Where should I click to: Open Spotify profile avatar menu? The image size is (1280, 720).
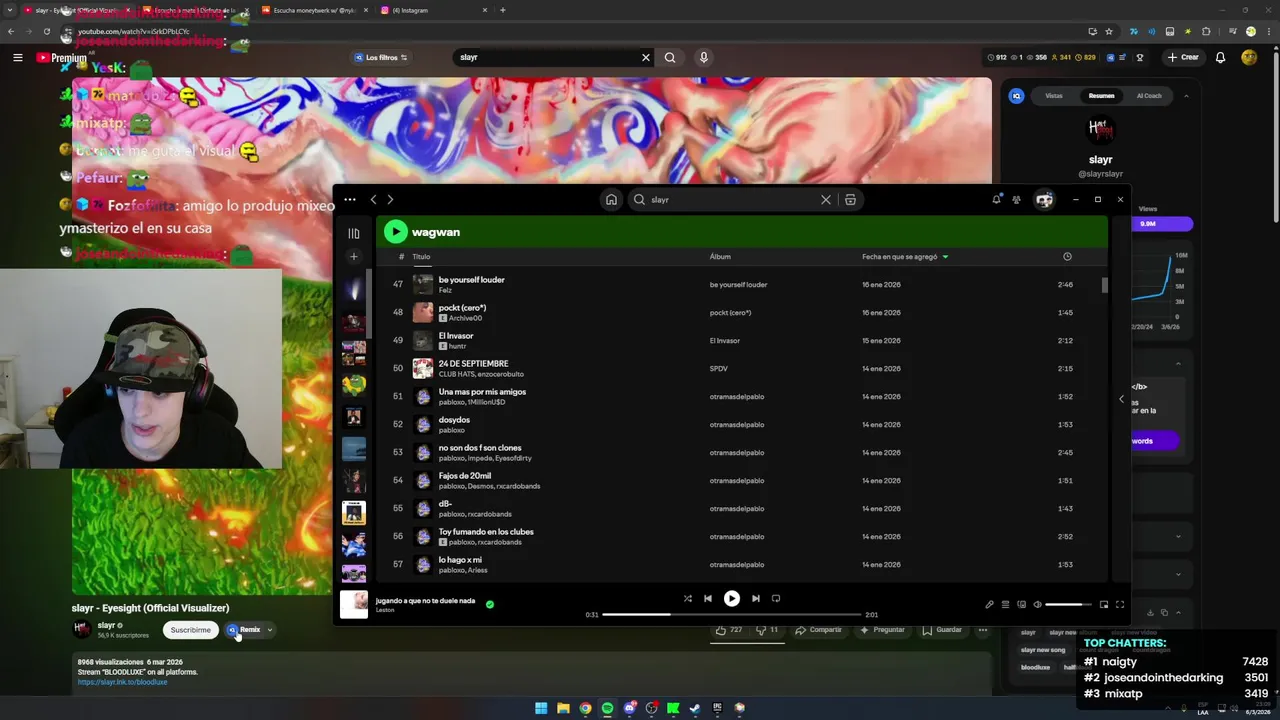1045,200
